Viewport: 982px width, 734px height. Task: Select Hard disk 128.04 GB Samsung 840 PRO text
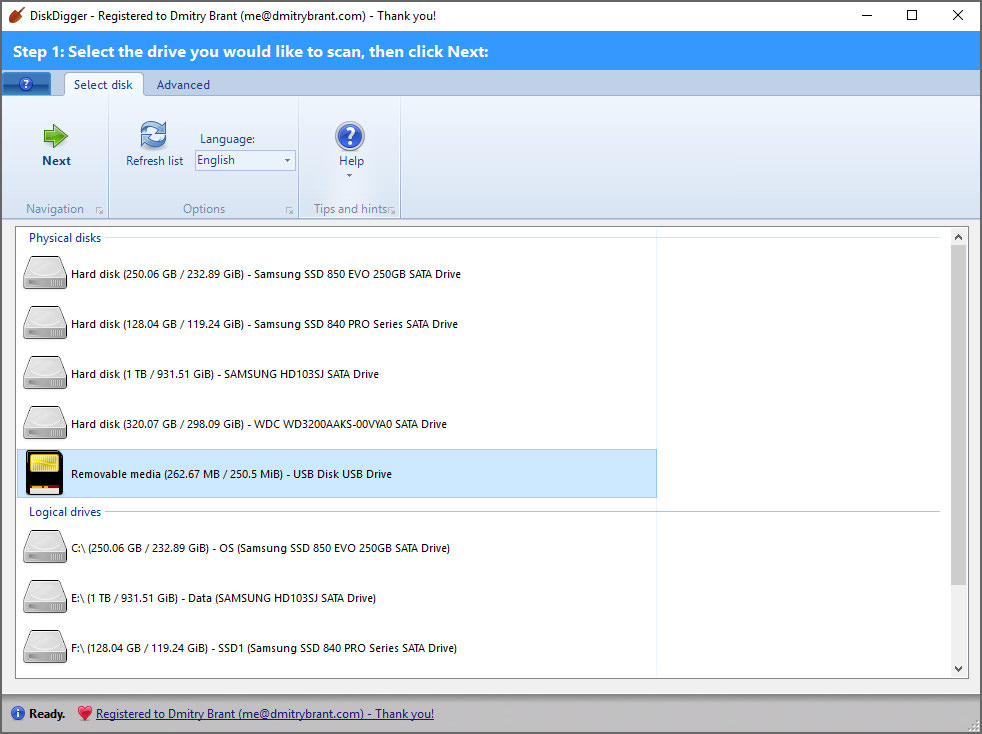click(x=264, y=324)
